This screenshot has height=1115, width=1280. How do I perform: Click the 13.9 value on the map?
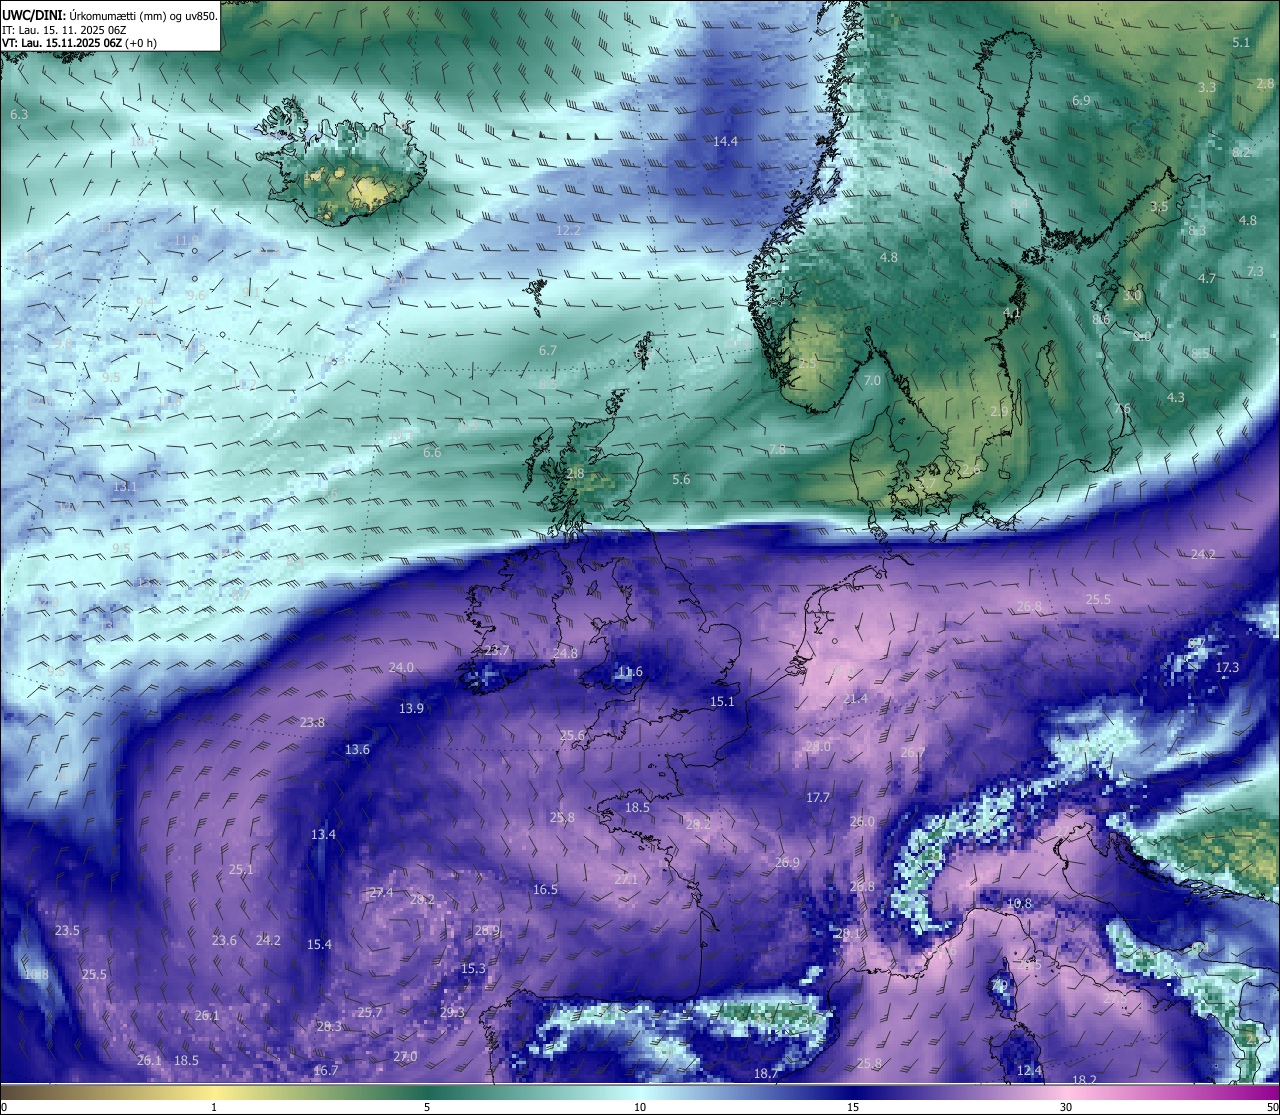point(411,708)
